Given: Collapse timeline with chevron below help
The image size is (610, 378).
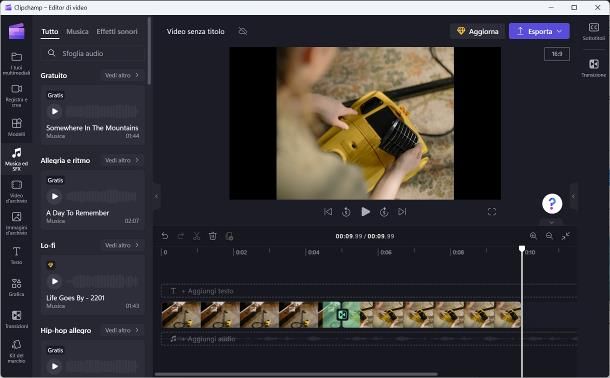Looking at the screenshot, I should point(552,222).
